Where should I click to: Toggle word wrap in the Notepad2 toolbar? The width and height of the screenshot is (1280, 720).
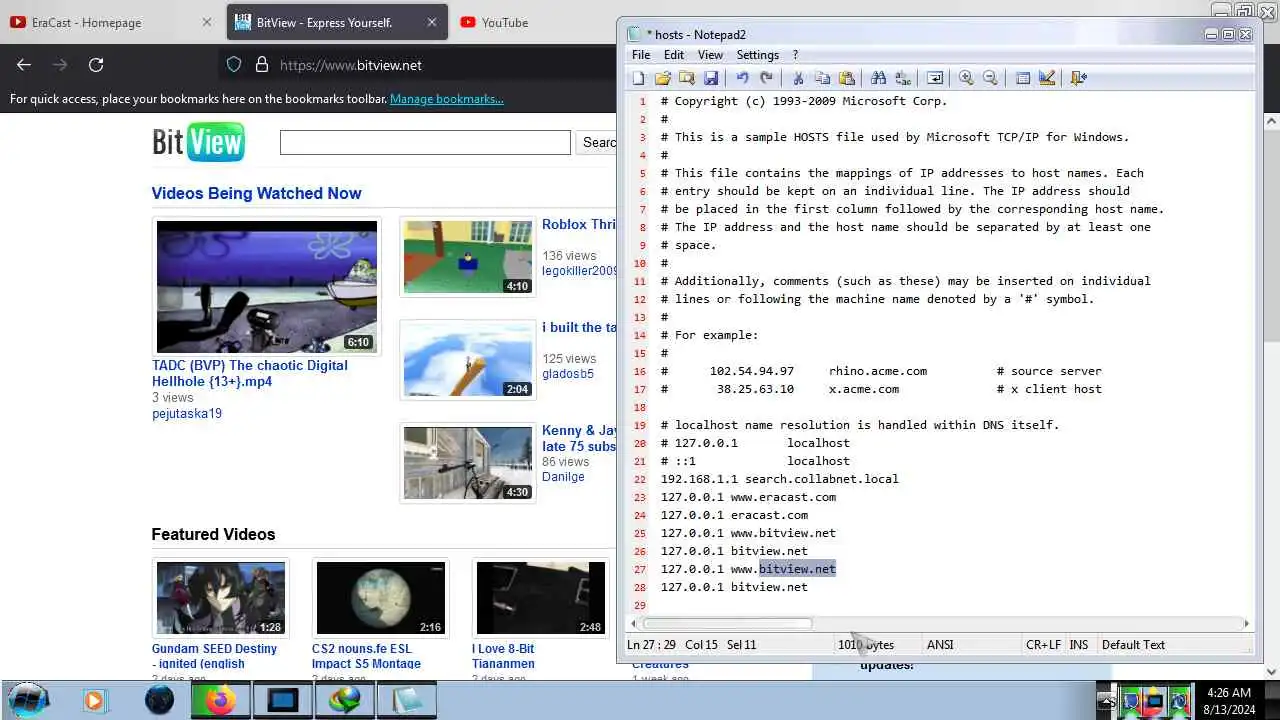coord(934,78)
